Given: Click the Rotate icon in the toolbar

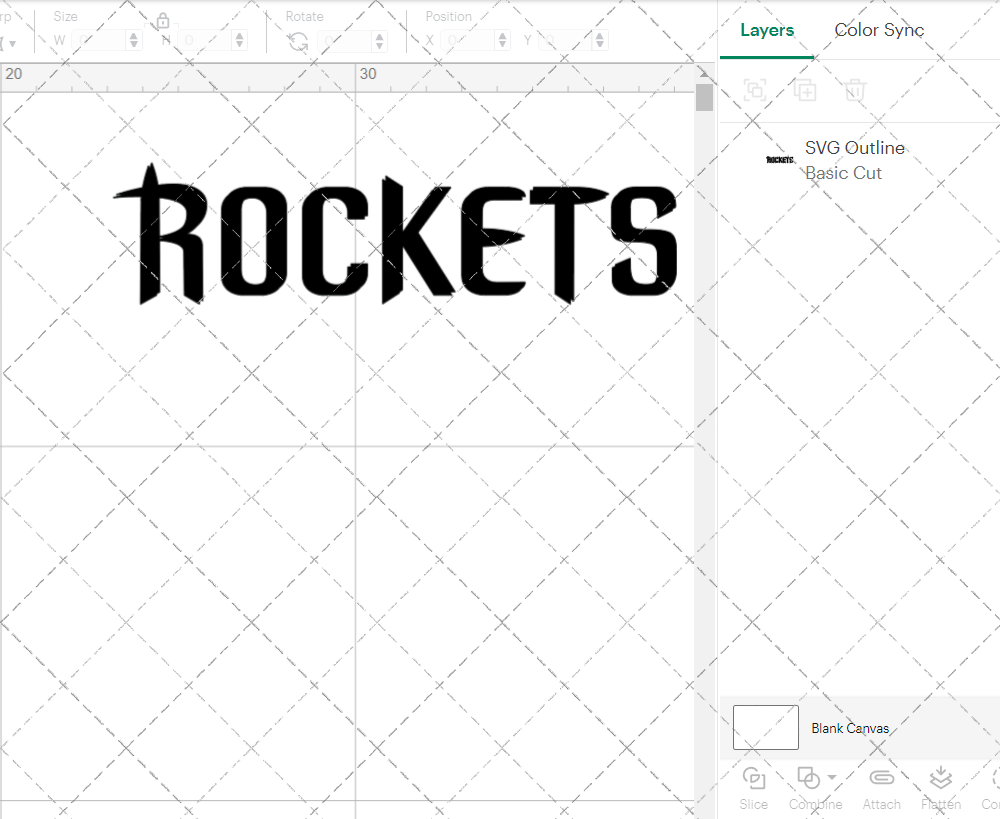Looking at the screenshot, I should pyautogui.click(x=297, y=40).
